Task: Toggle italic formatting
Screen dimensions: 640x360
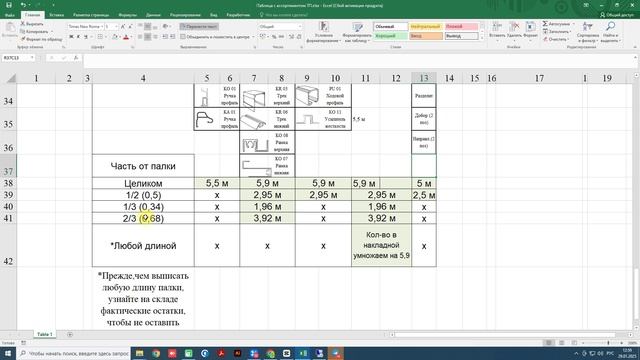Action: tap(78, 37)
